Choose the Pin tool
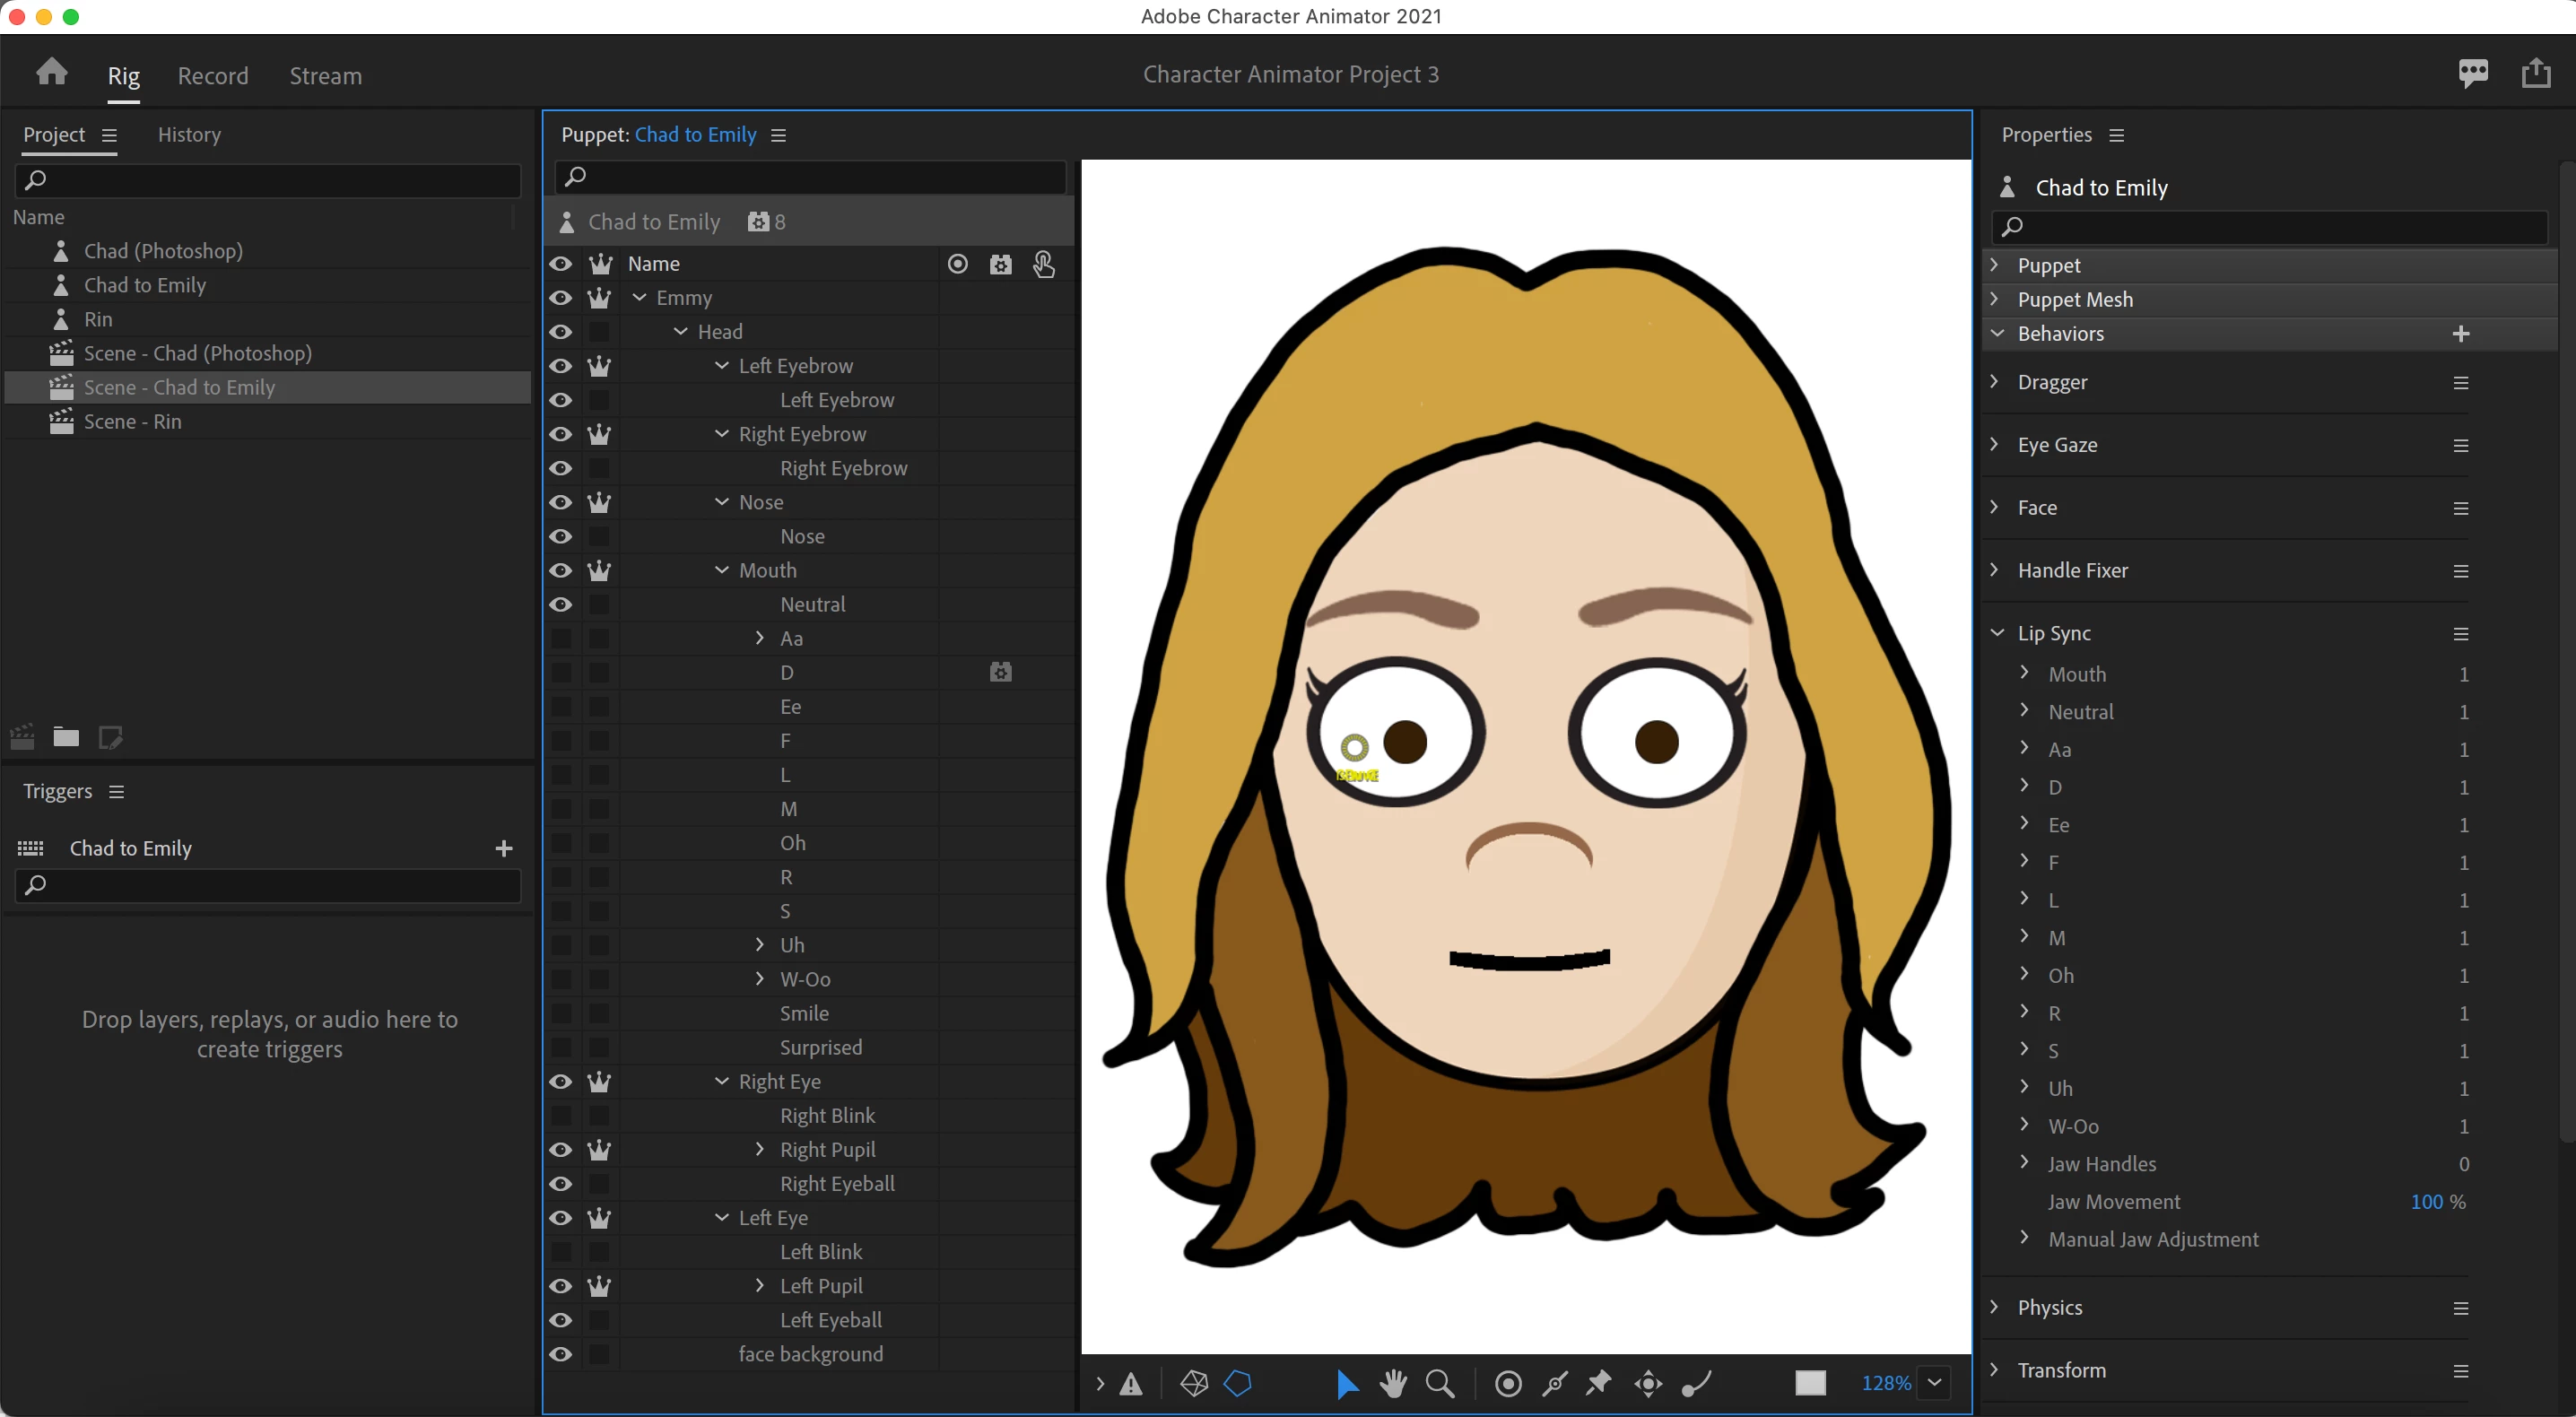The width and height of the screenshot is (2576, 1417). [1599, 1383]
